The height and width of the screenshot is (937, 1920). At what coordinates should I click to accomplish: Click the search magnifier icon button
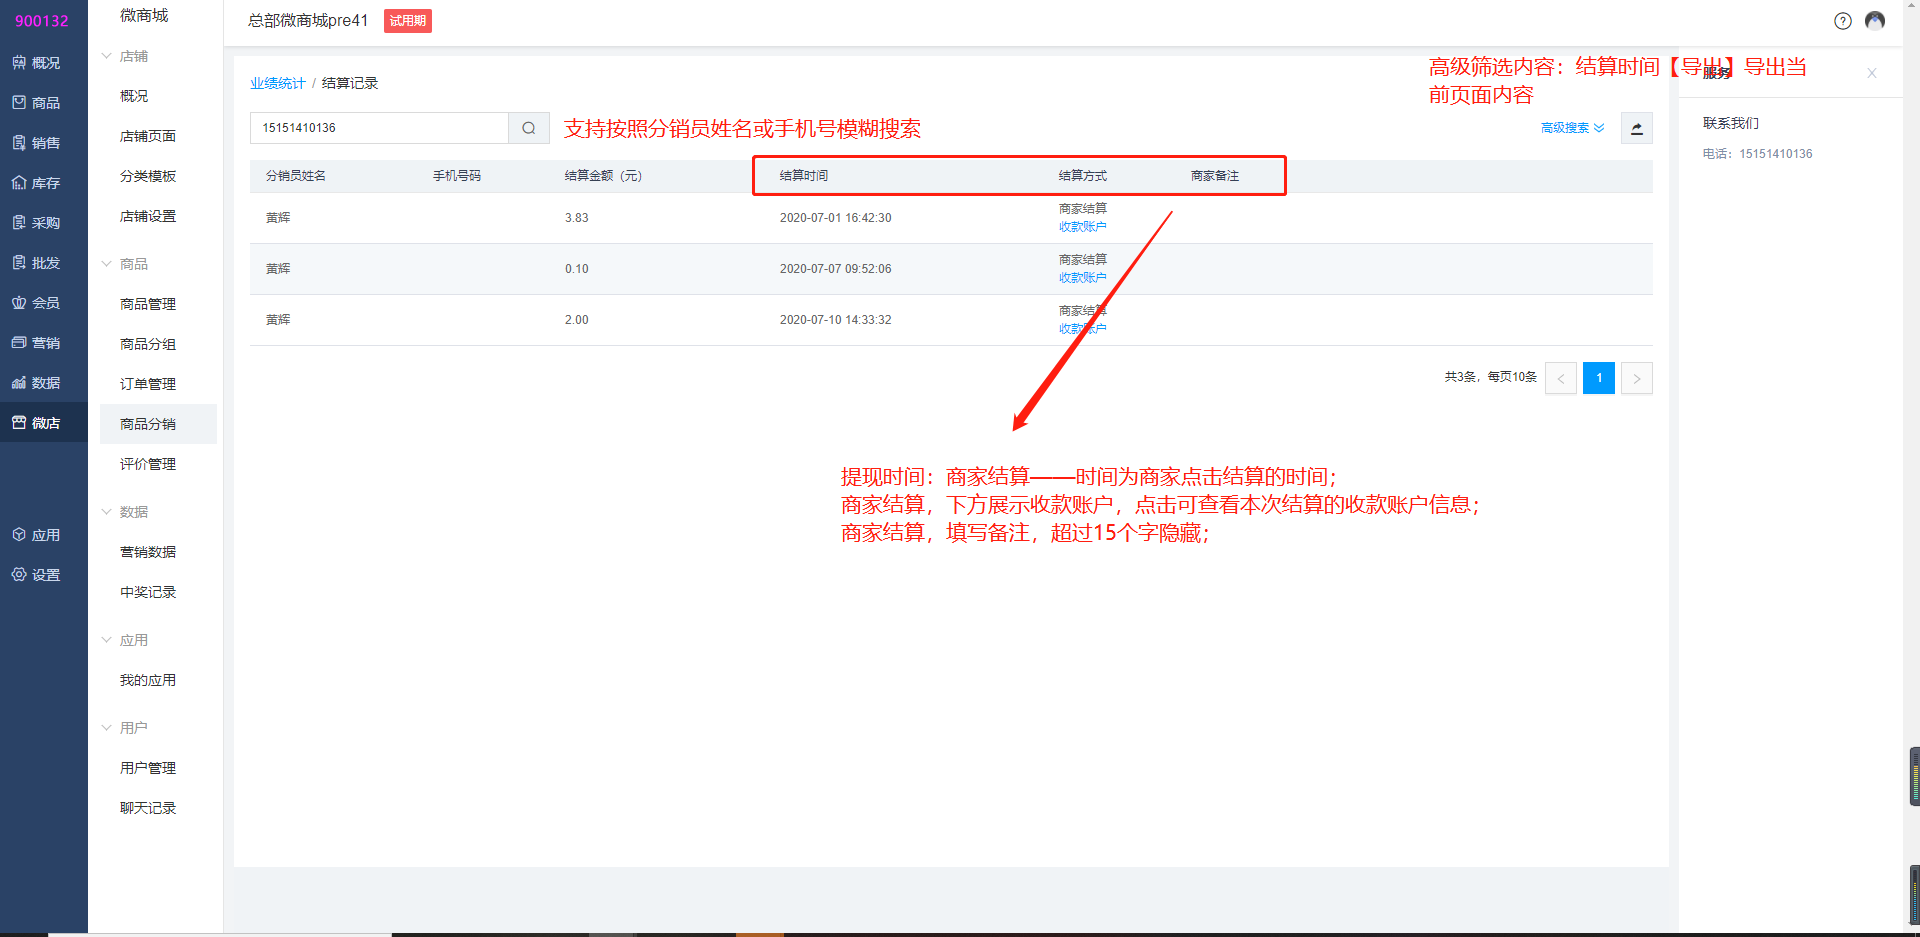coord(529,128)
